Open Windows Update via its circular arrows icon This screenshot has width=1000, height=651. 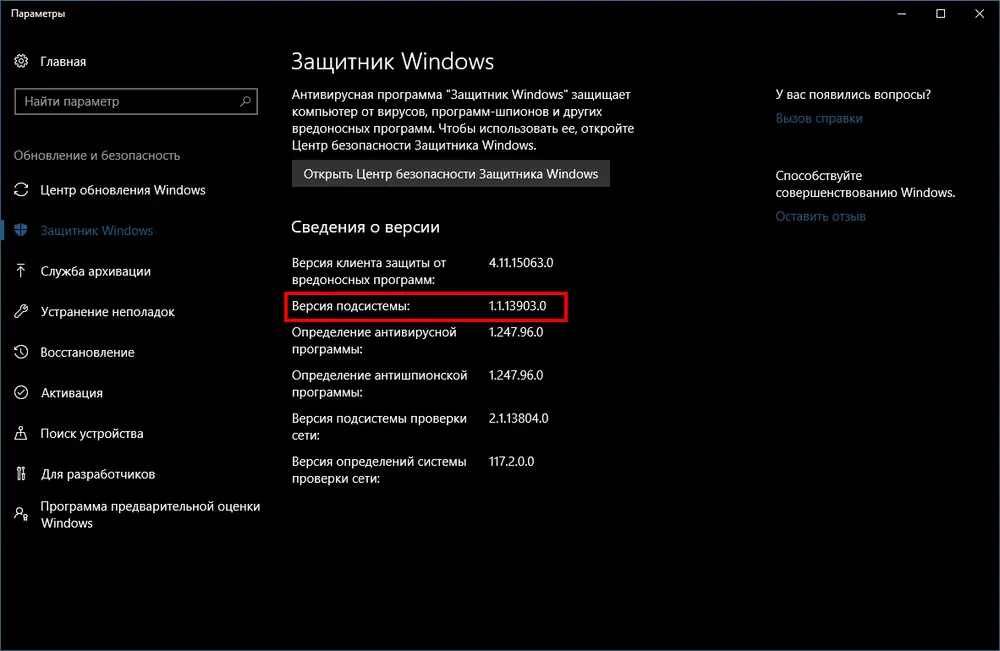point(22,190)
